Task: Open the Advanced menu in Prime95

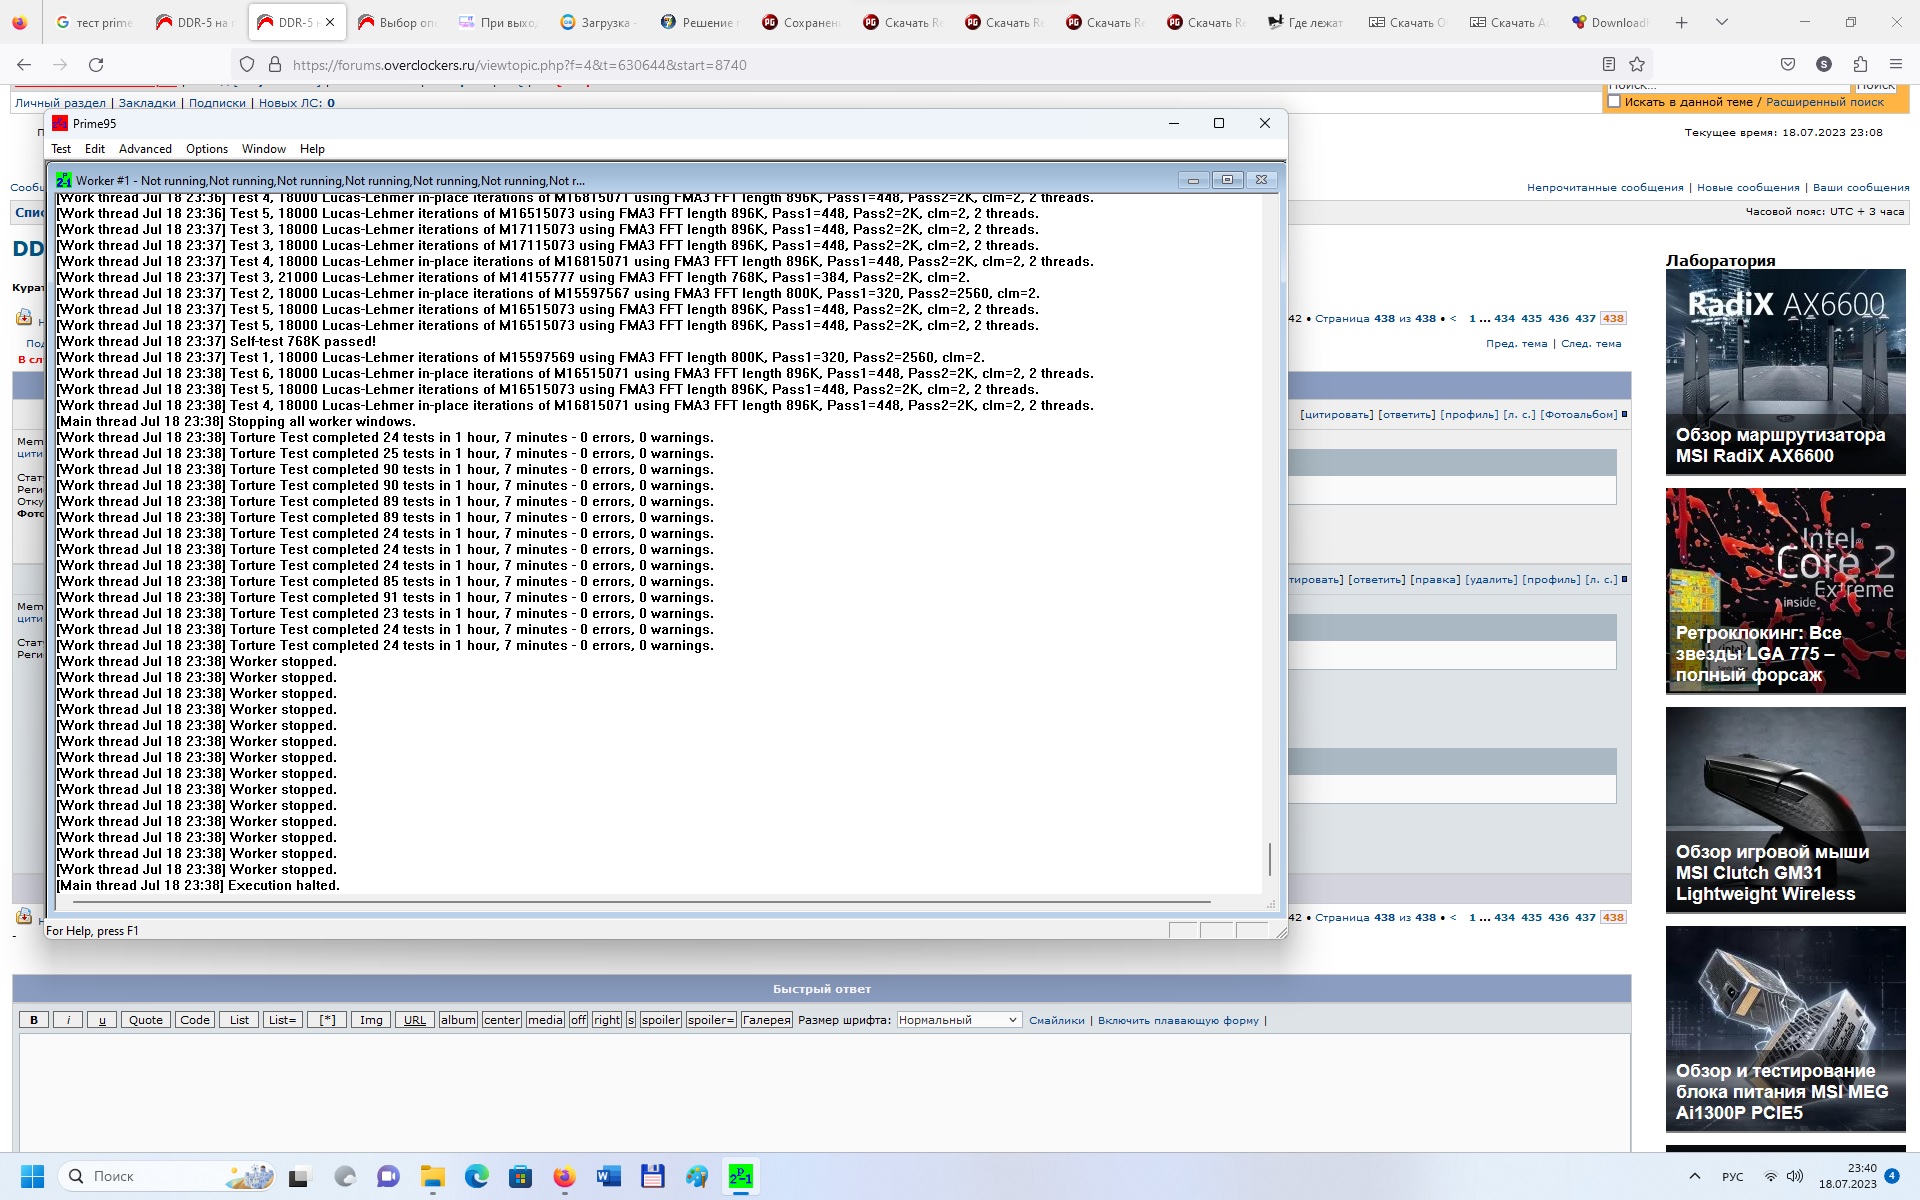Action: [145, 149]
